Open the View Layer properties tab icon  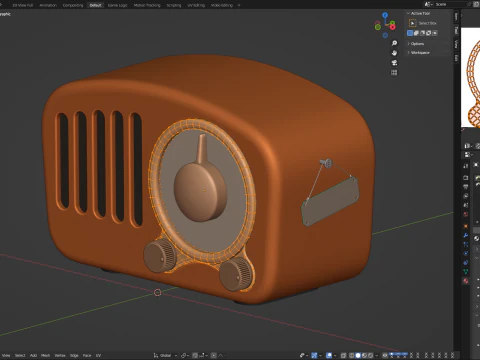point(466,196)
